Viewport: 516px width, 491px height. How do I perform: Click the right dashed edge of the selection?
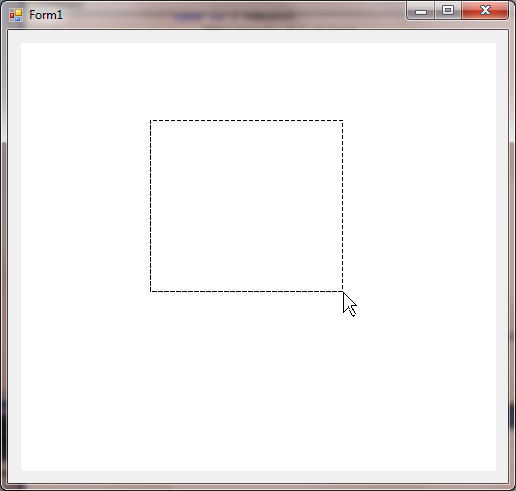[342, 206]
